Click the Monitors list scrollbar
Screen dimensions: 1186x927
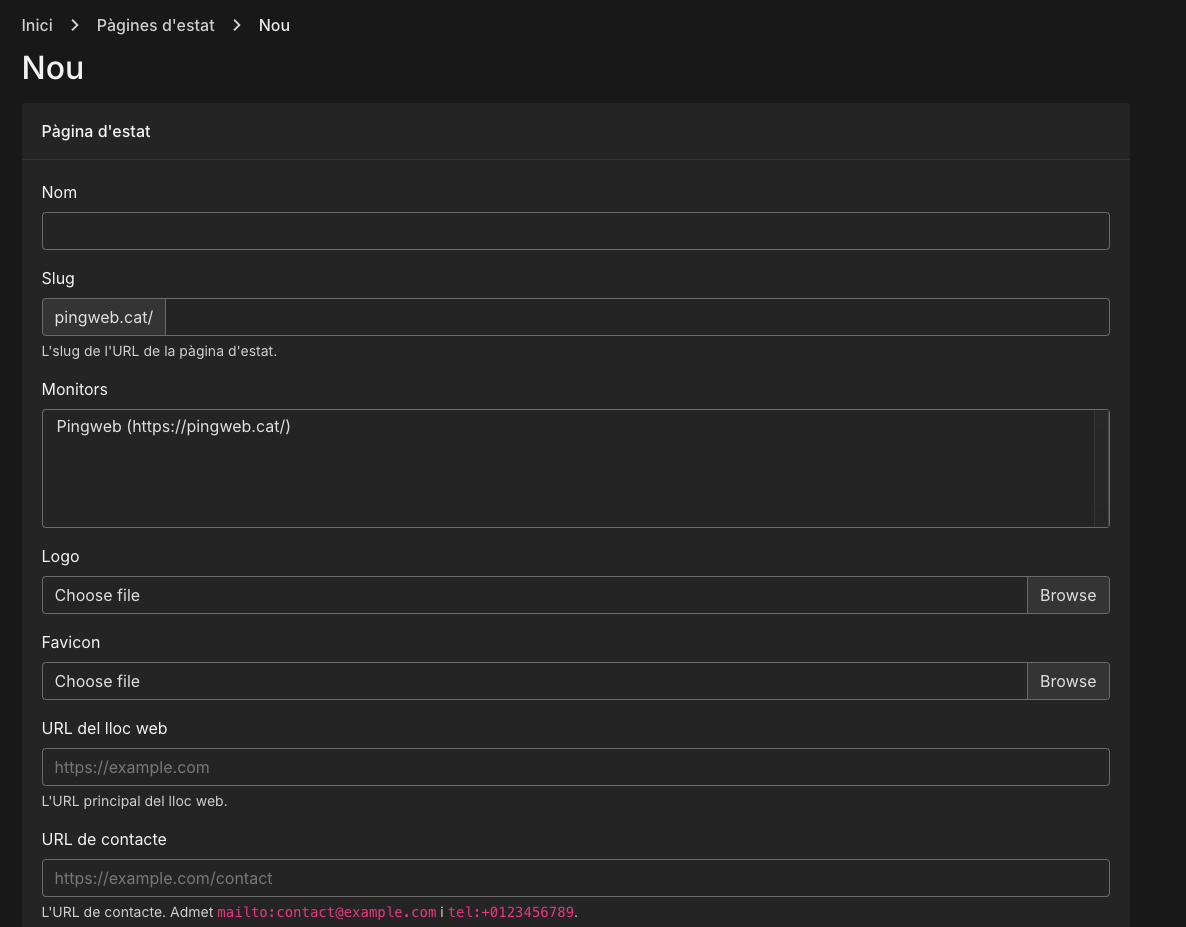(x=1101, y=468)
